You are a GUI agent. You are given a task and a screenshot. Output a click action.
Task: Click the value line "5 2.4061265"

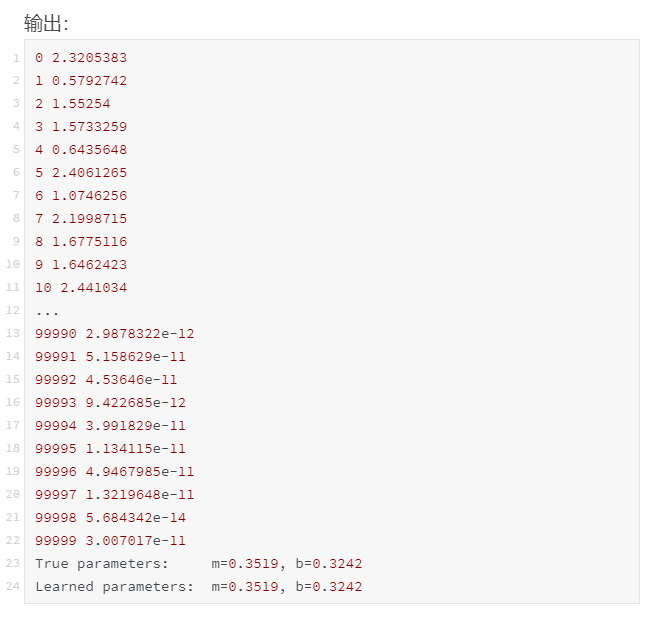pyautogui.click(x=81, y=173)
